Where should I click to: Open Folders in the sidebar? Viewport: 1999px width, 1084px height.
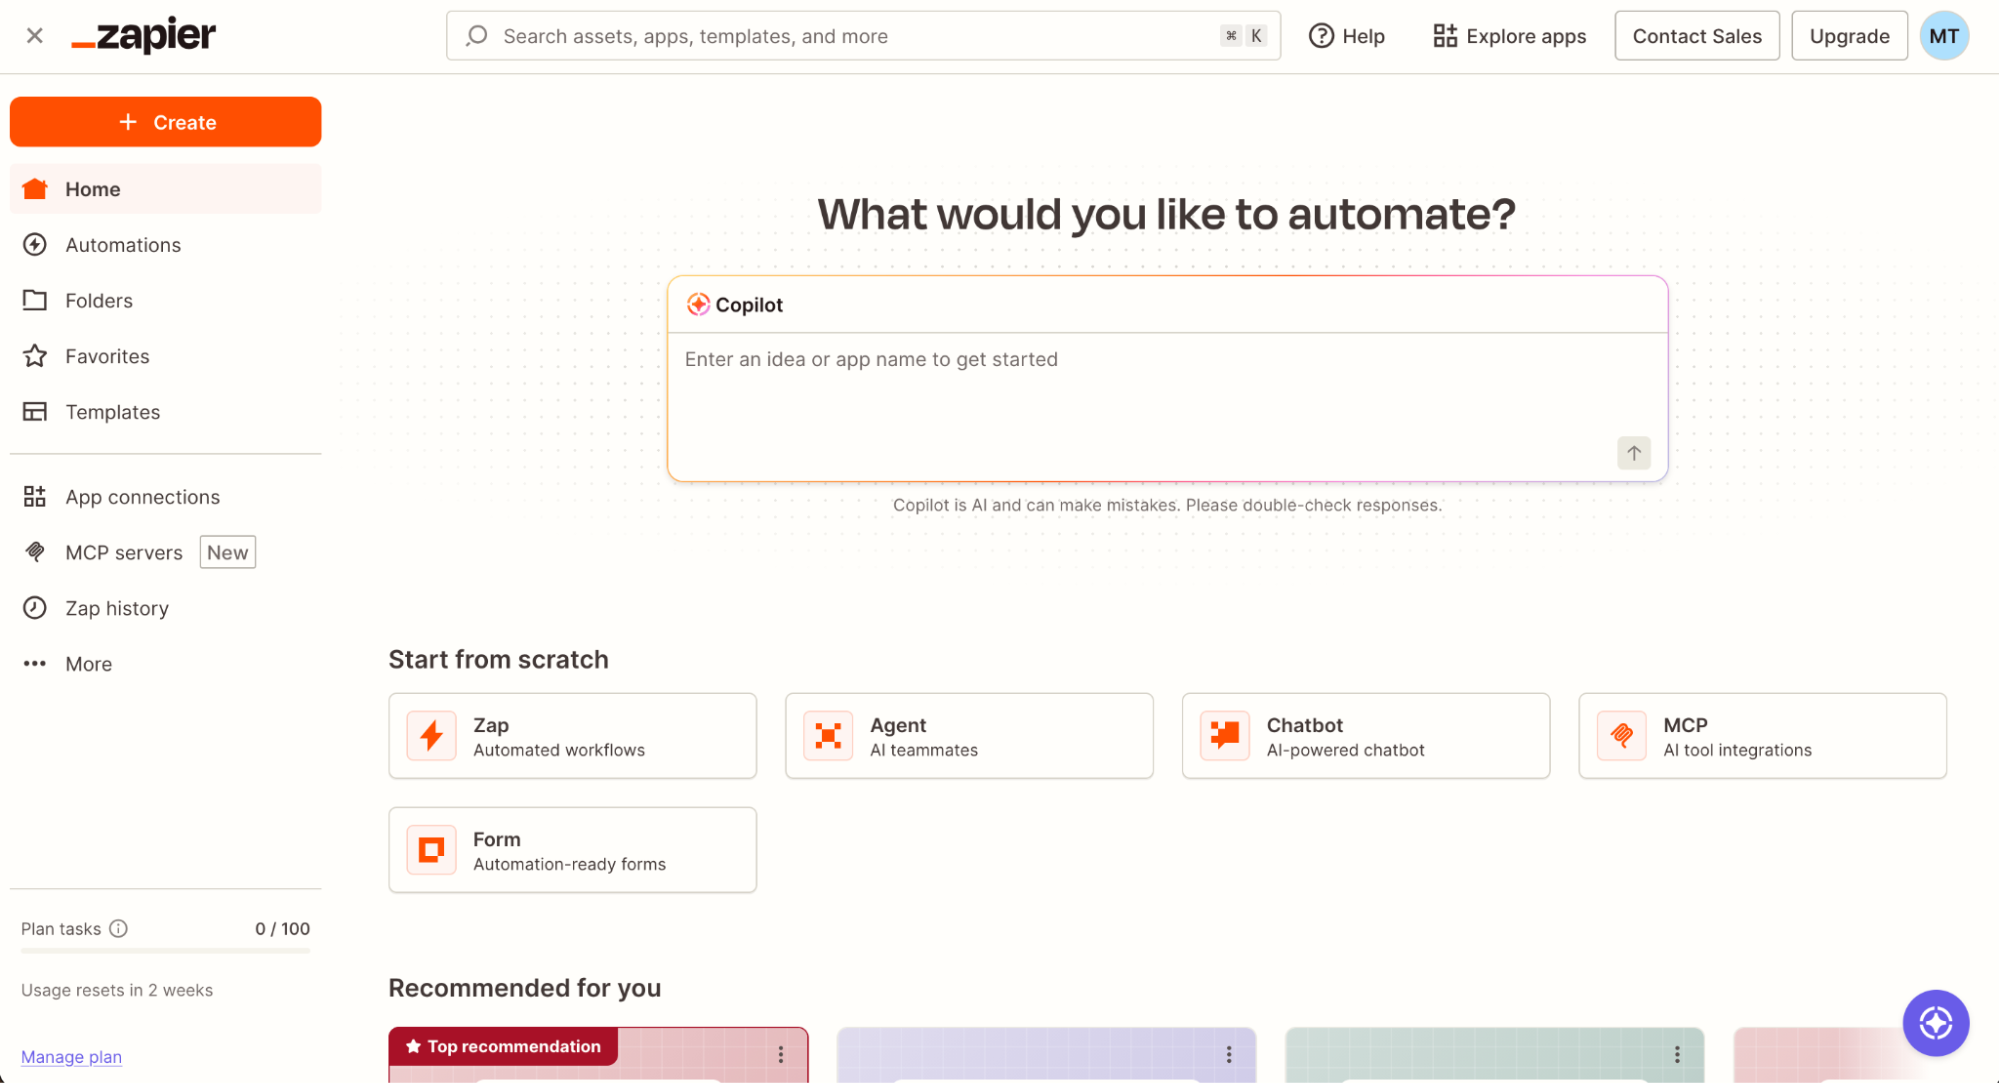pos(166,301)
